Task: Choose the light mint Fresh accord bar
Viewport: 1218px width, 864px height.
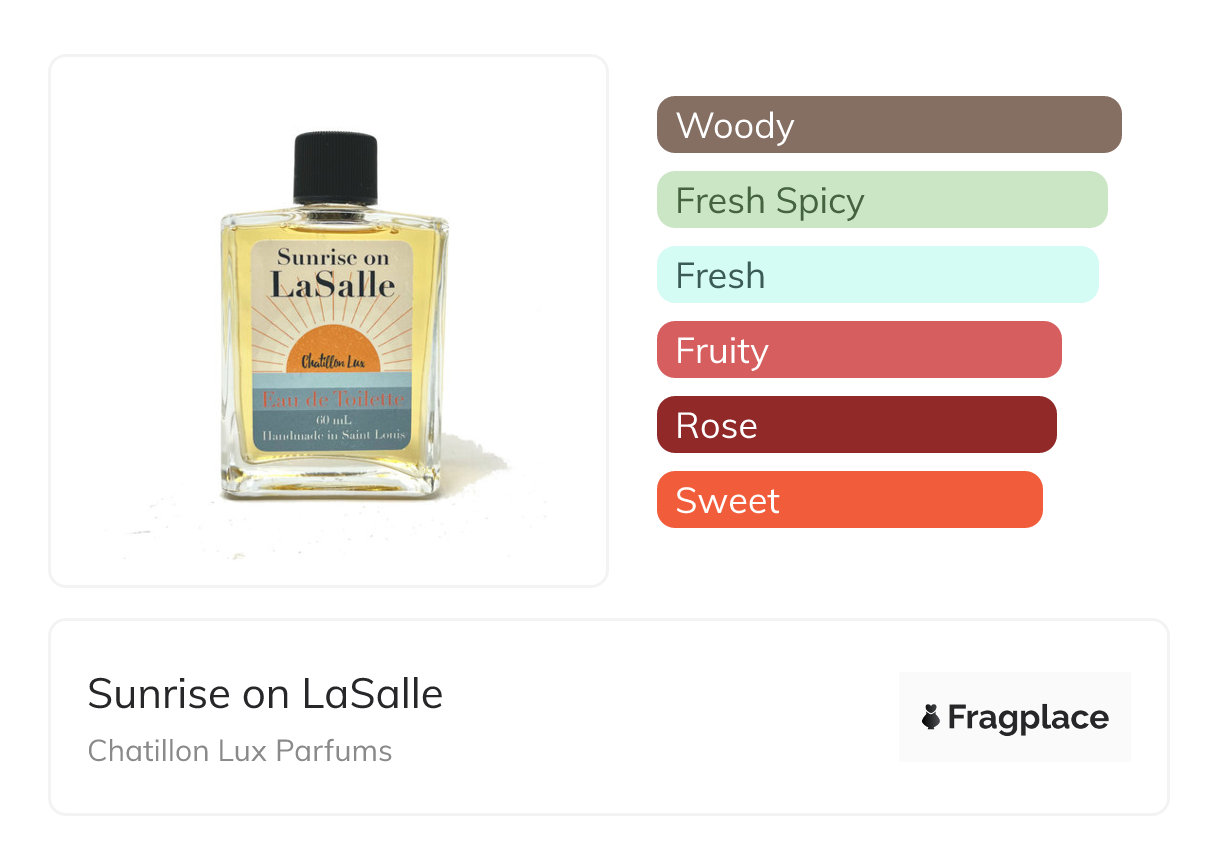Action: point(877,275)
